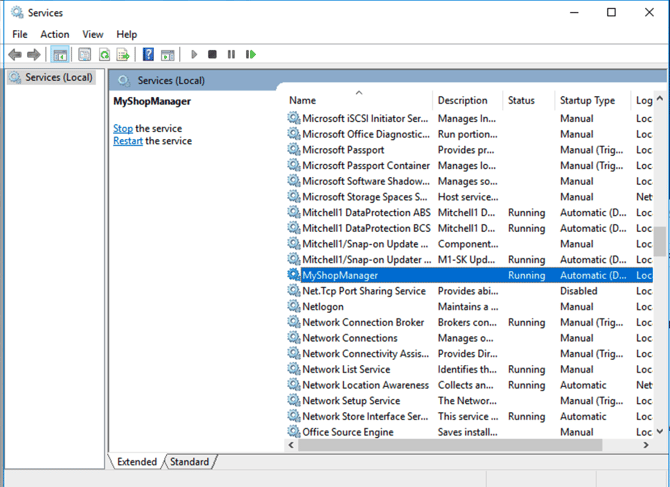The height and width of the screenshot is (487, 670).
Task: Click the vertical scrollbar down arrow
Action: point(660,430)
